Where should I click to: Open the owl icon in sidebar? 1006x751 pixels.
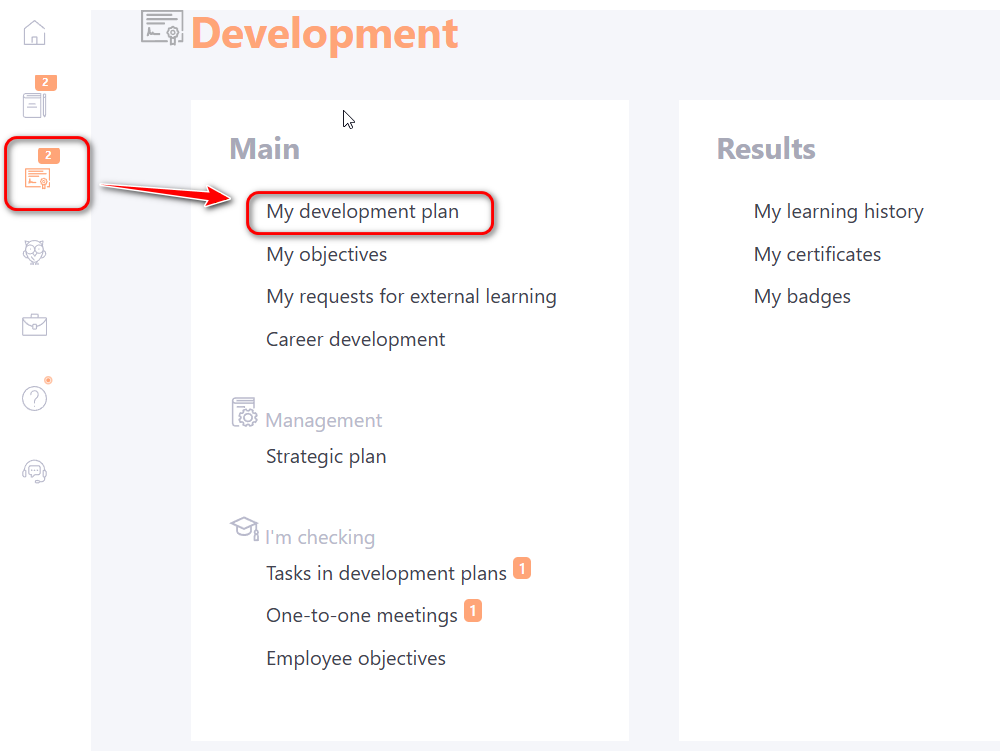pyautogui.click(x=35, y=252)
